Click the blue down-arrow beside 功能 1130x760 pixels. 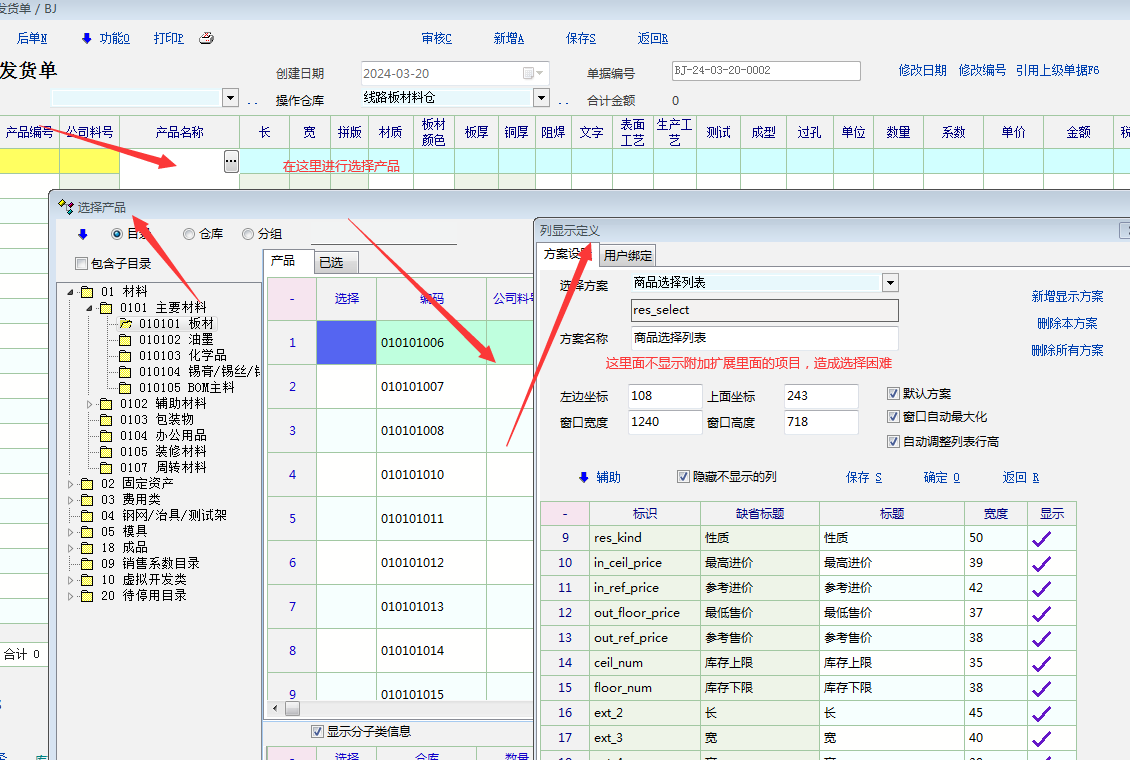coord(87,39)
